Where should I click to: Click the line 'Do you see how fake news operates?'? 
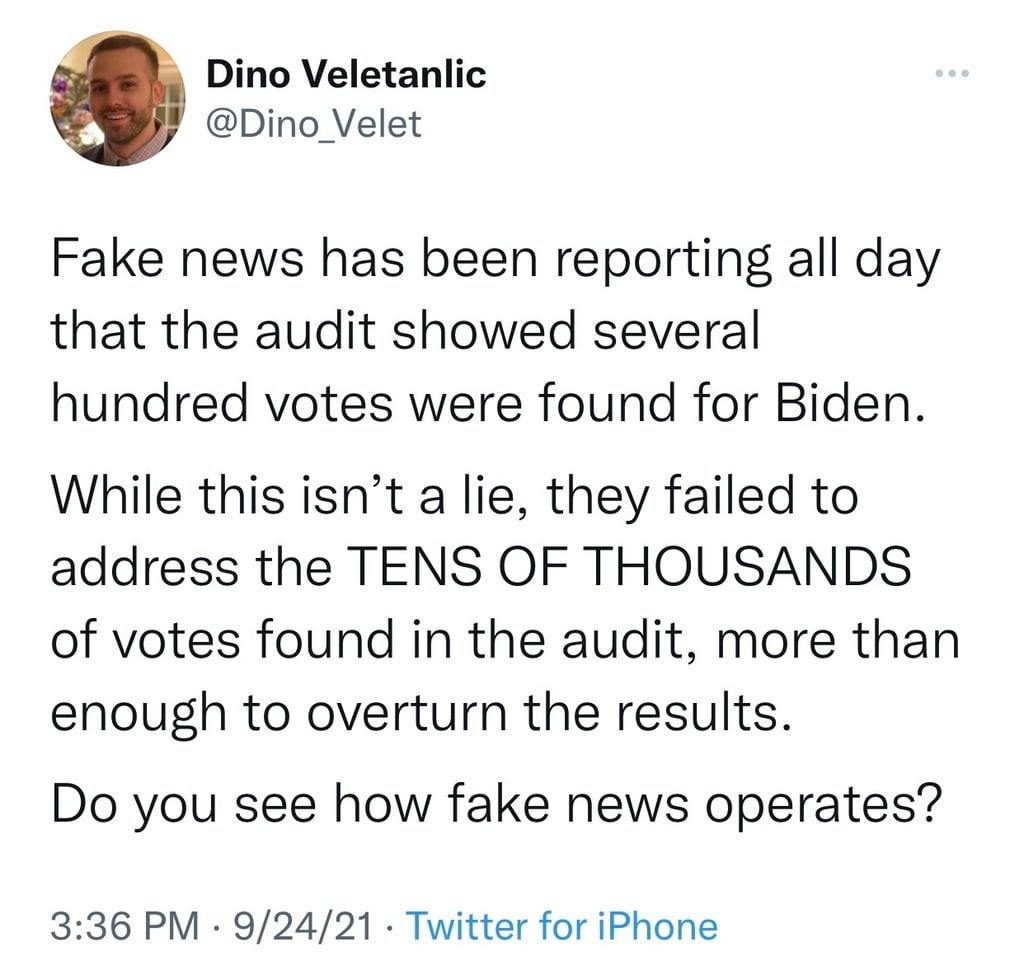click(495, 804)
